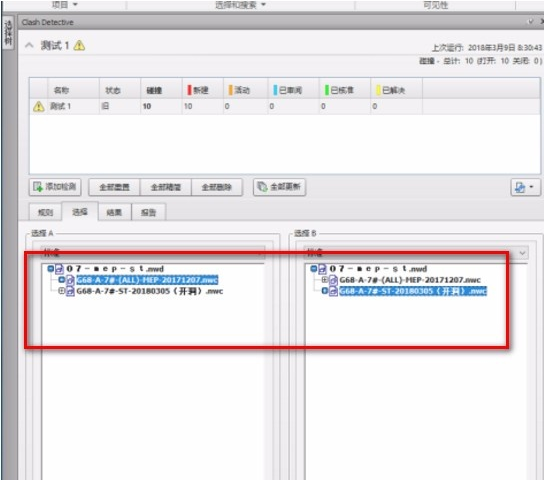Image resolution: width=548 pixels, height=480 pixels.
Task: Select G68-A-7#-ST-20180305 file in 选择 B
Action: (x=413, y=291)
